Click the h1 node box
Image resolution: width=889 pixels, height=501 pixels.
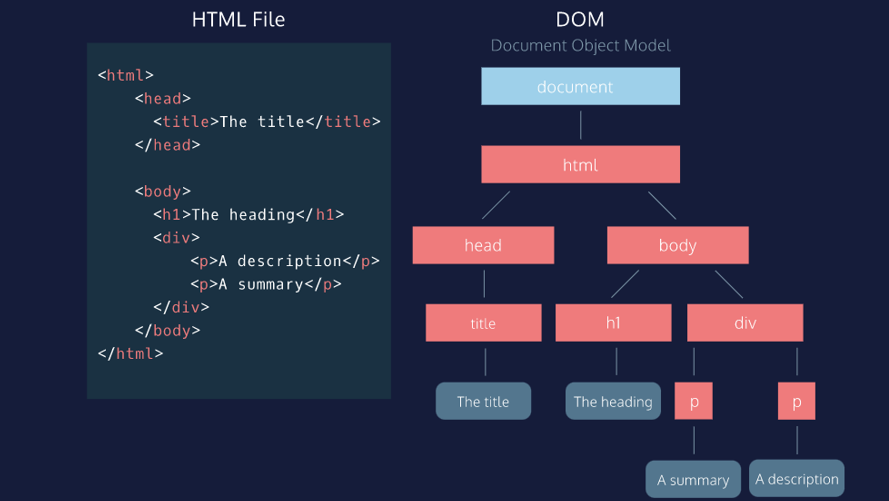click(x=613, y=322)
